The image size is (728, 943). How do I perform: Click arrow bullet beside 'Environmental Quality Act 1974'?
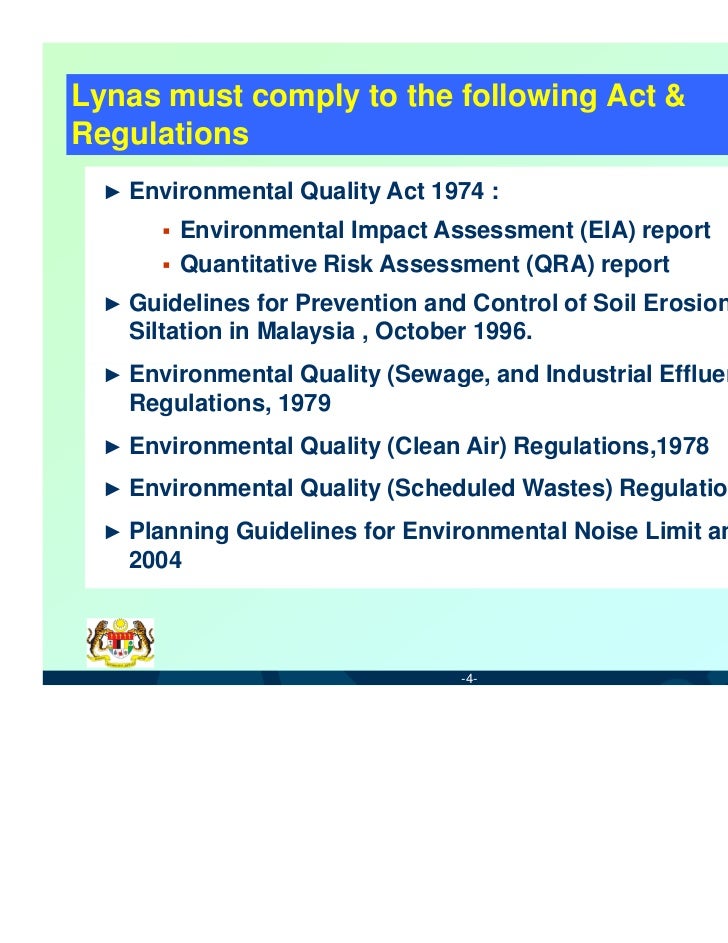tap(112, 192)
